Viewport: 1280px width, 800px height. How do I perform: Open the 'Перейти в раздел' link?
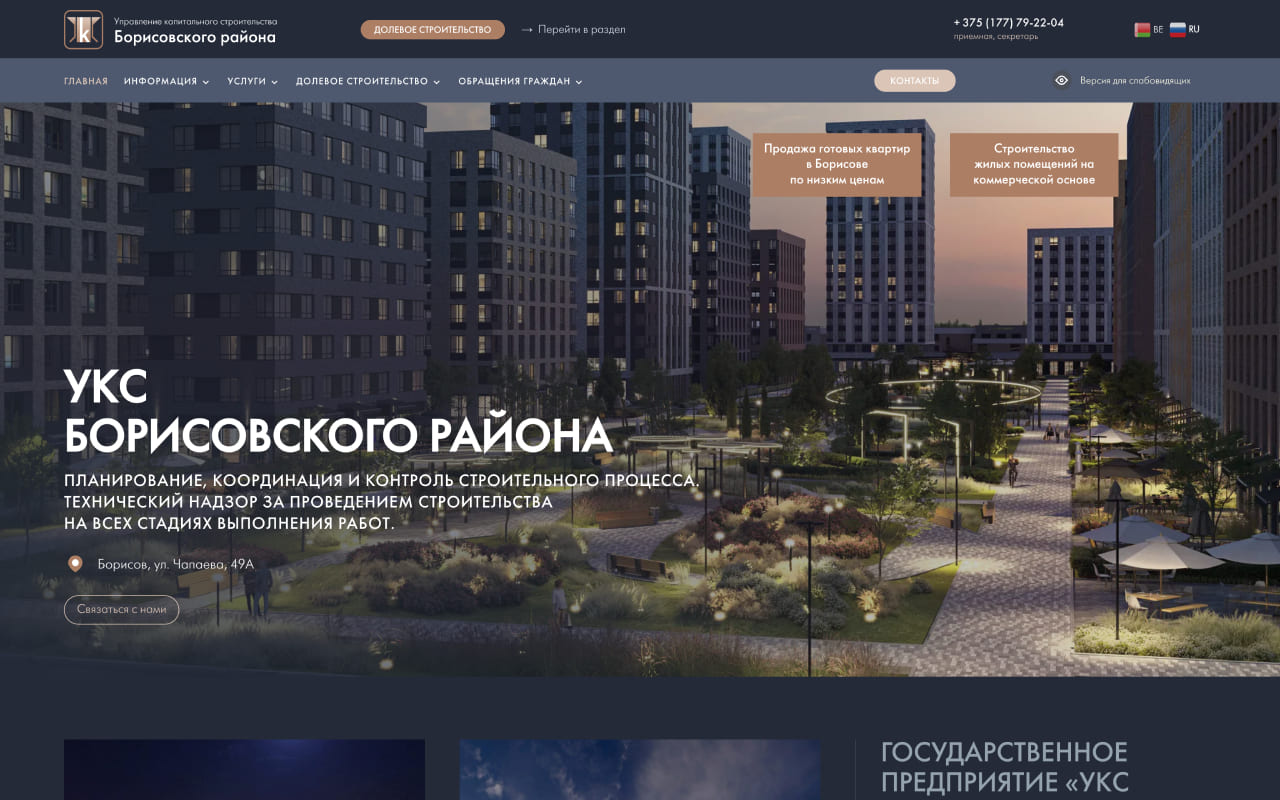581,30
